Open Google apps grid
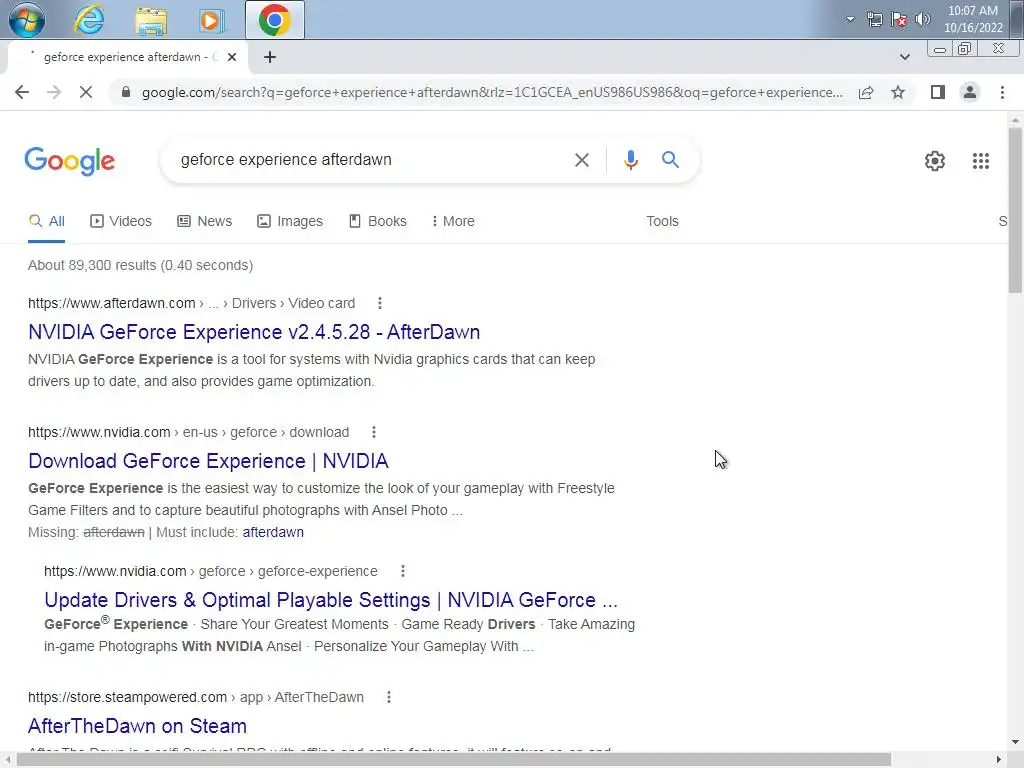The height and width of the screenshot is (768, 1024). click(x=980, y=161)
